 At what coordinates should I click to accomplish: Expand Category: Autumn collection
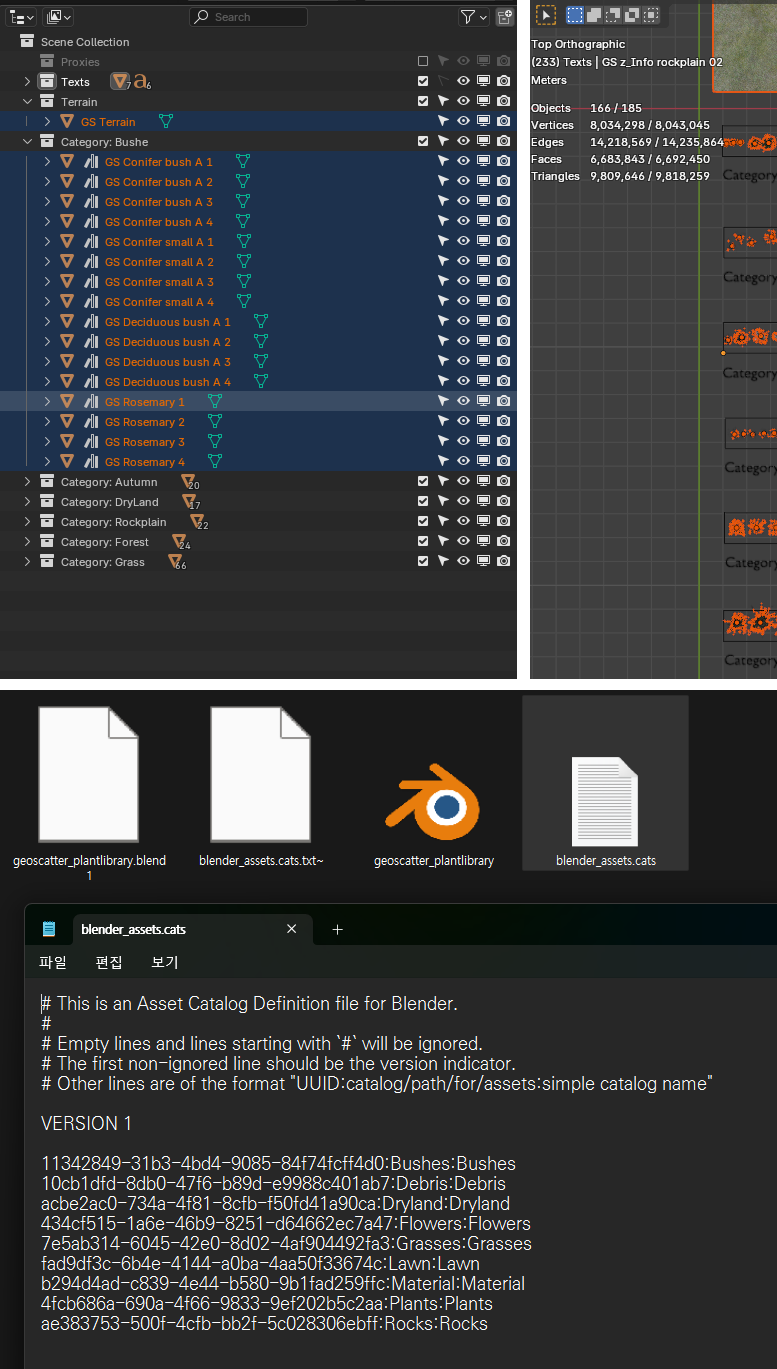[x=27, y=482]
